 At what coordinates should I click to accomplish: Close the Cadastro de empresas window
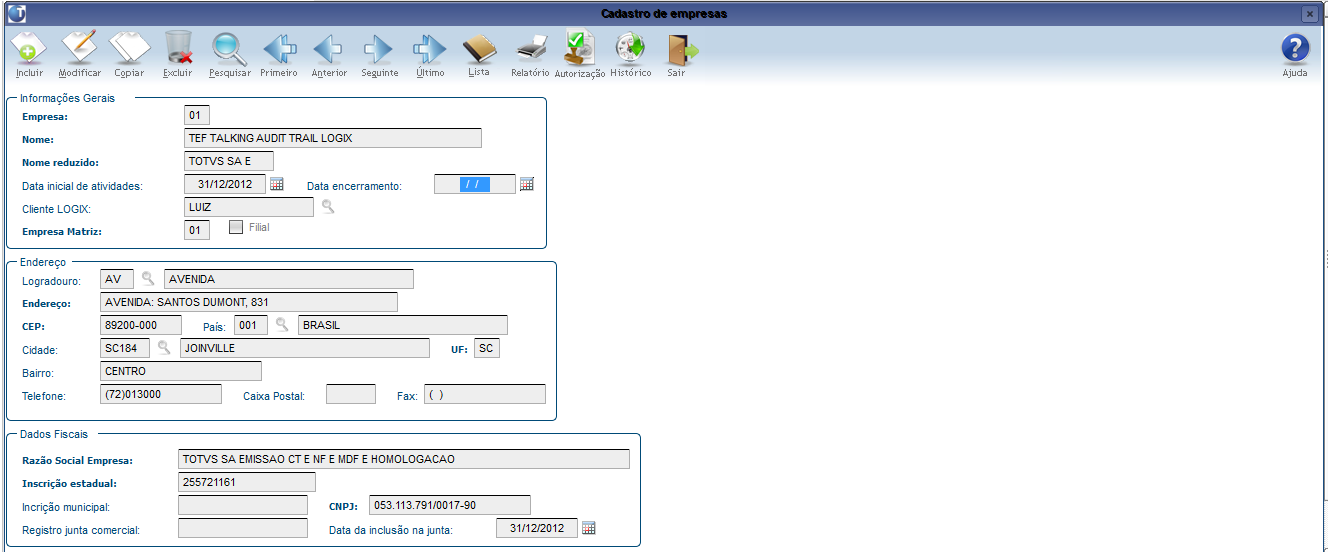(1309, 14)
